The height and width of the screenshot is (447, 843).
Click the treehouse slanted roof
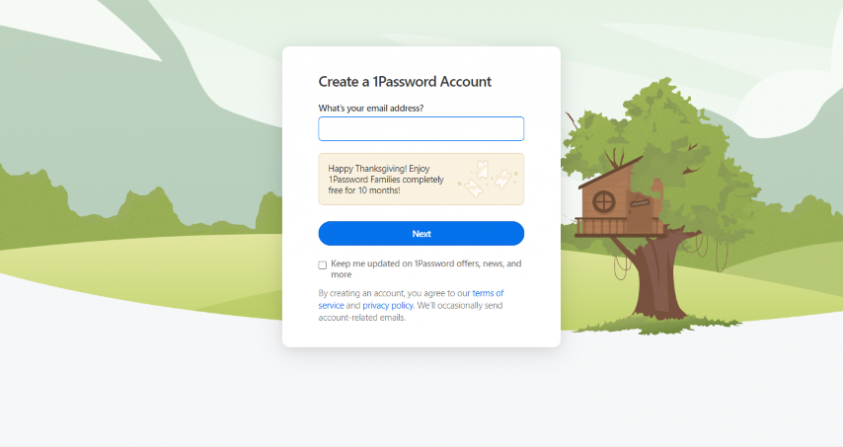click(x=611, y=172)
